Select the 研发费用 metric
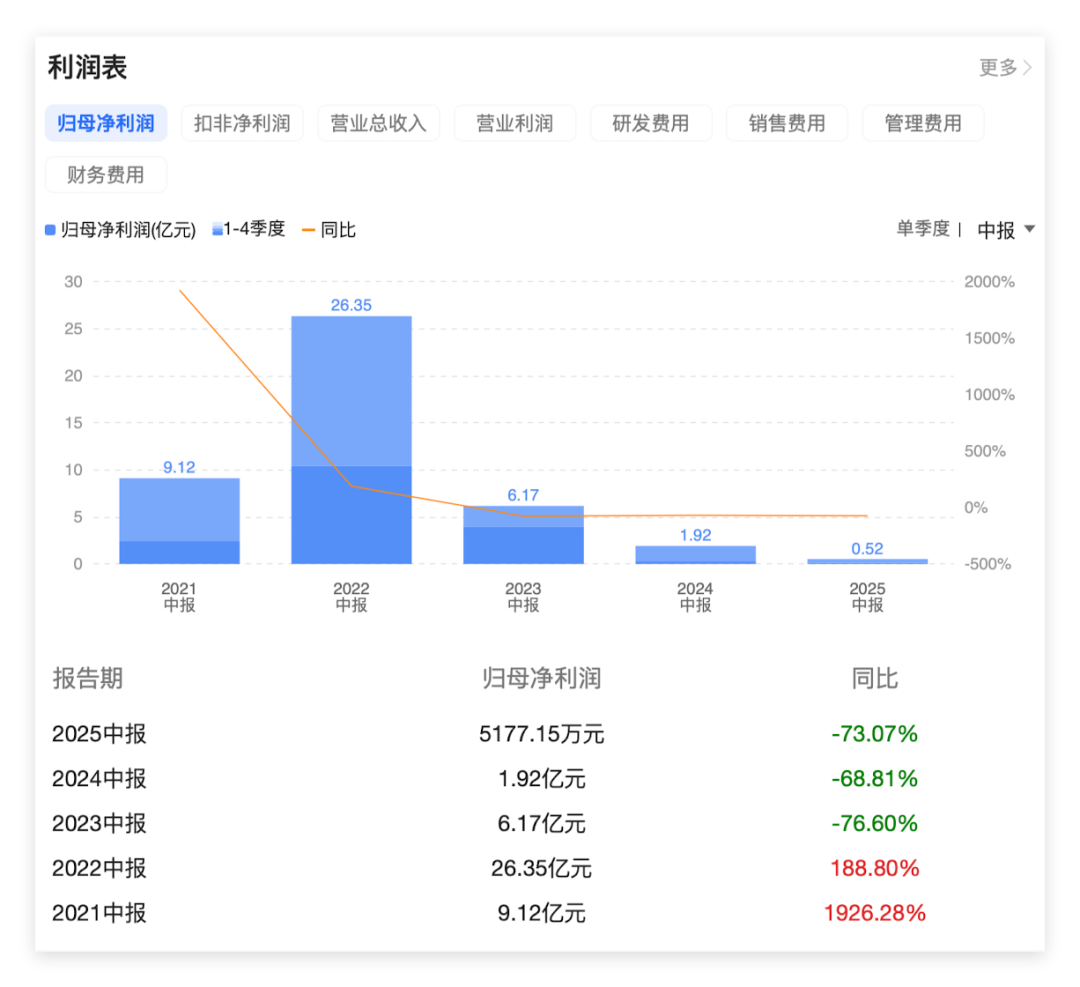Image resolution: width=1080 pixels, height=987 pixels. coord(651,123)
